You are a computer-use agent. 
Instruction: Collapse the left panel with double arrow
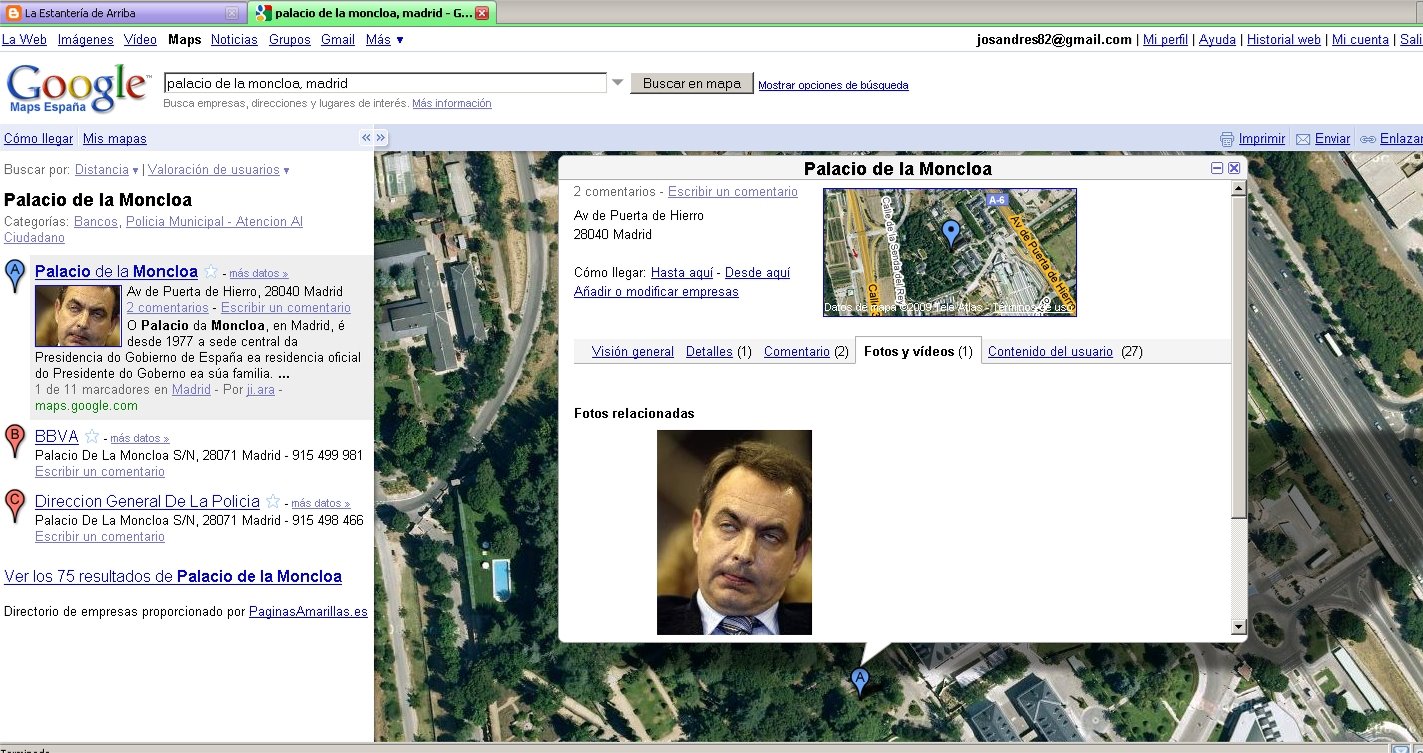coord(366,138)
